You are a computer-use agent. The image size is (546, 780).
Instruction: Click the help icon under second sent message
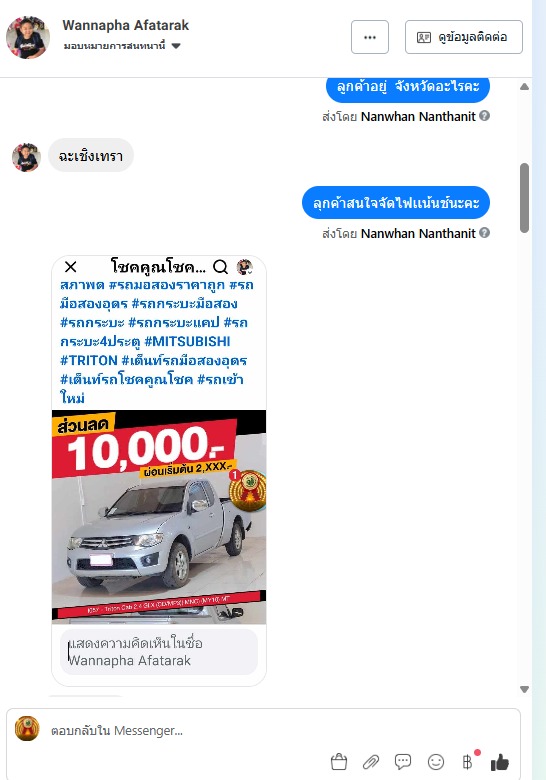click(485, 233)
